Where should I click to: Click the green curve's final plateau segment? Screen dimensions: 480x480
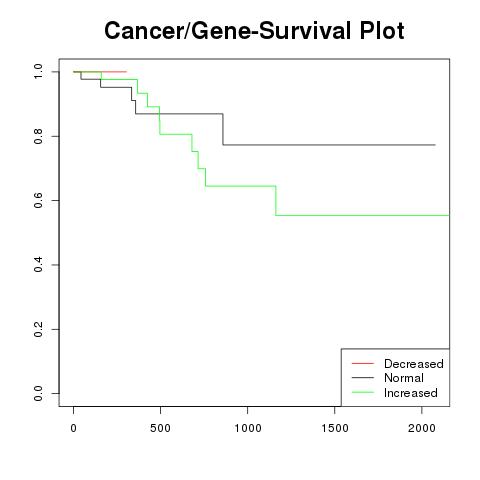point(362,215)
